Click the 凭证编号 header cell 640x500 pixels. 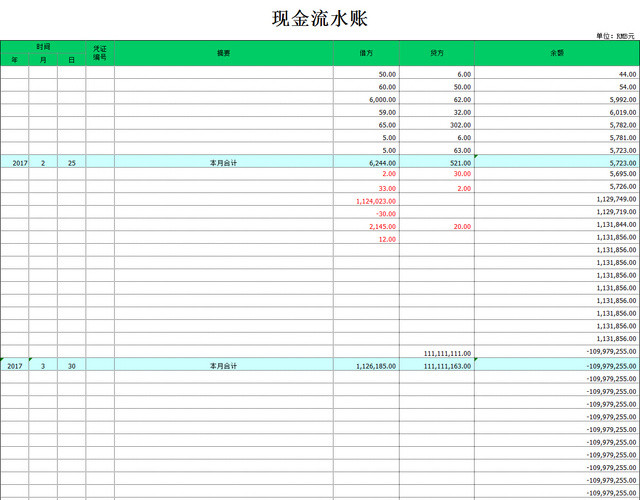coord(100,53)
